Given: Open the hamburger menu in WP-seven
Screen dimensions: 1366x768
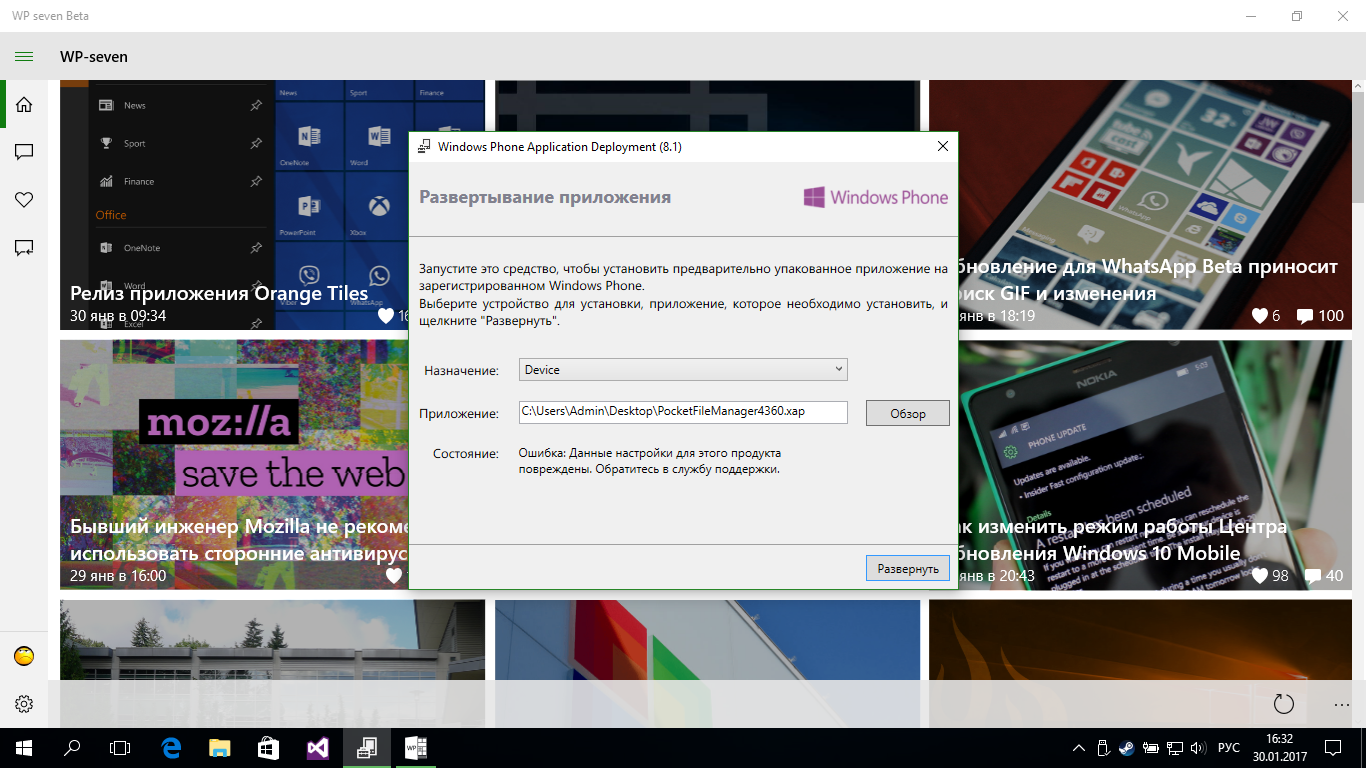Looking at the screenshot, I should (24, 57).
